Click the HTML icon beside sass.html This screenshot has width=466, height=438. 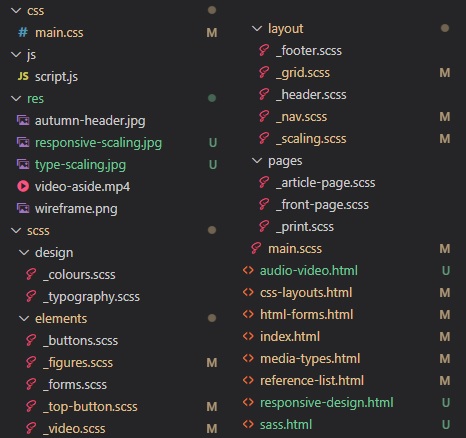pyautogui.click(x=248, y=424)
